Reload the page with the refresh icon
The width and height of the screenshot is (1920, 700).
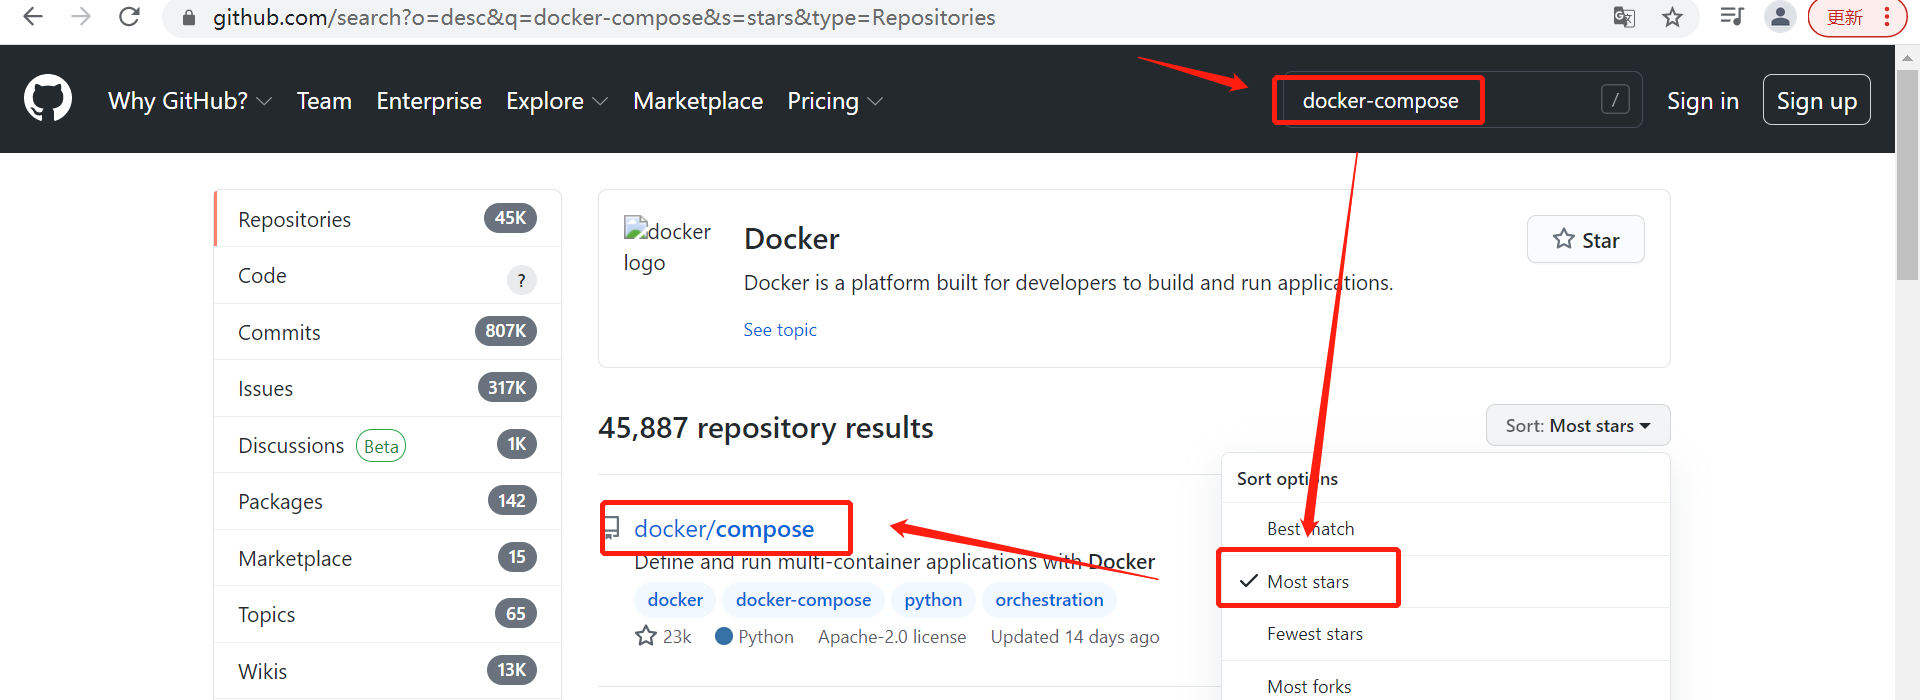[x=129, y=17]
